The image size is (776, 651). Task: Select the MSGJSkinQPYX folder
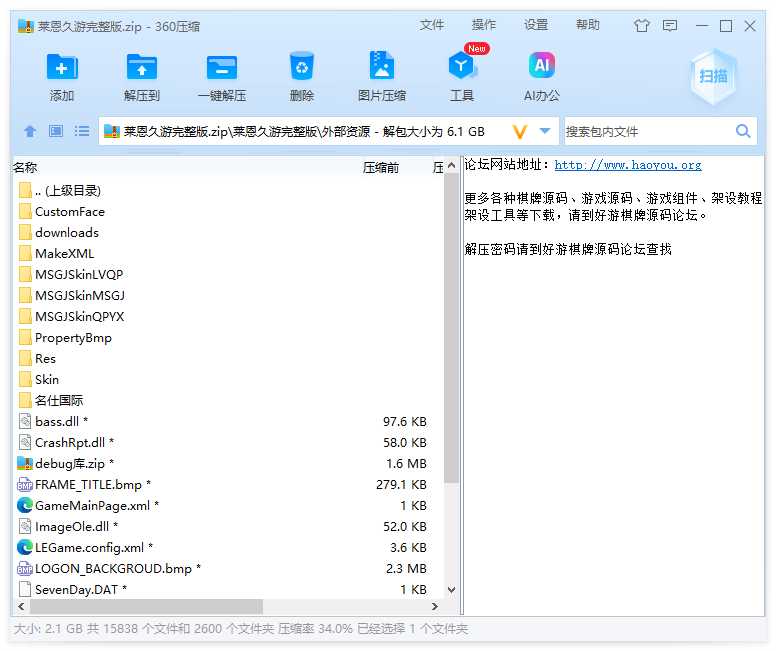[x=71, y=316]
